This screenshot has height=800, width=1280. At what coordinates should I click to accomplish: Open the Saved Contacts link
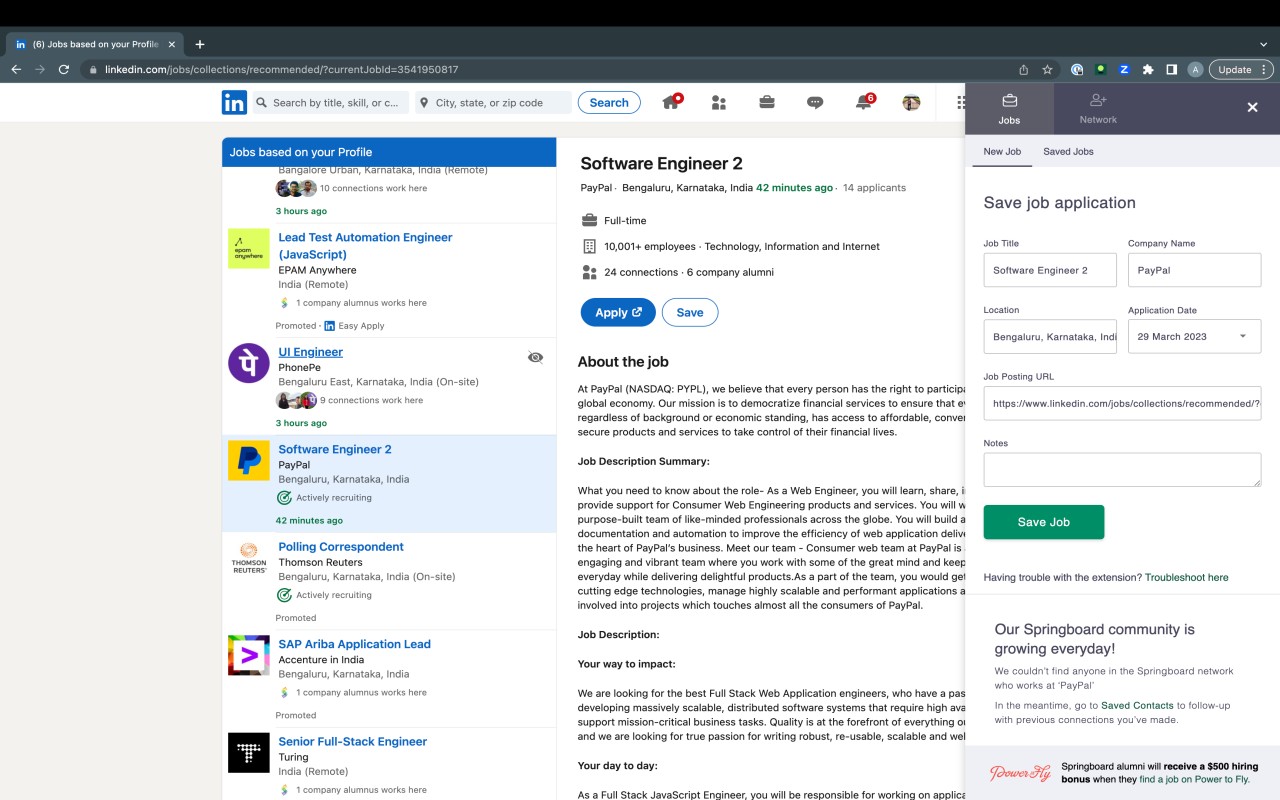coord(1137,706)
